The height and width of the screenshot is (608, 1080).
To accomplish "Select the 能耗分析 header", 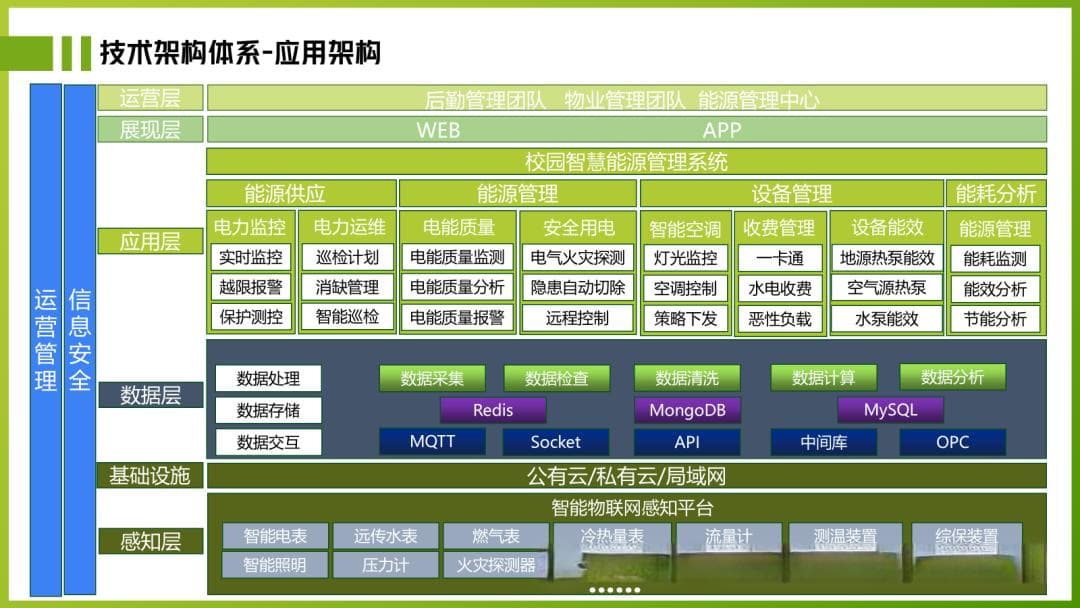I will 996,193.
